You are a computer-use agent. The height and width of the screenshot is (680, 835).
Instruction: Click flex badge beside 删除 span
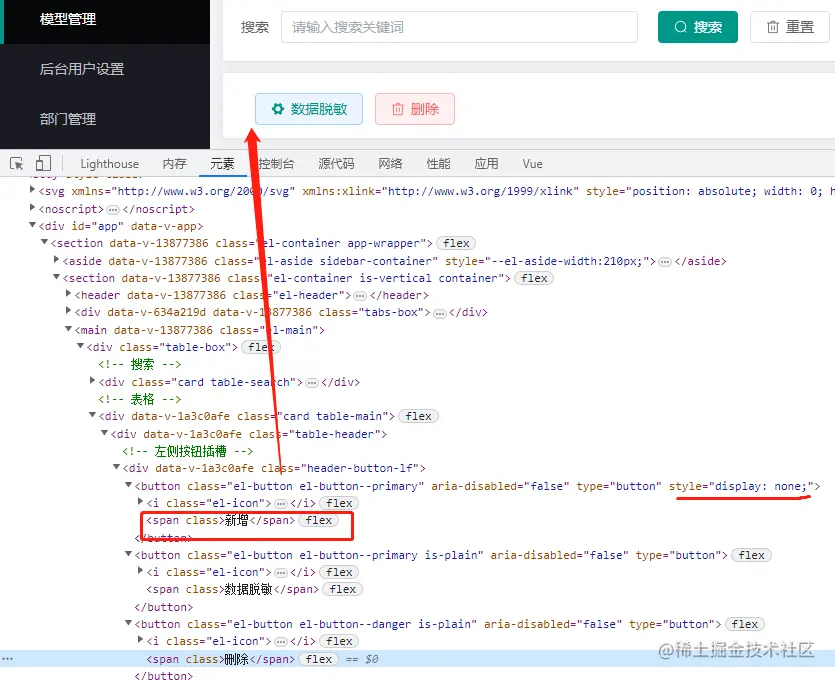318,659
